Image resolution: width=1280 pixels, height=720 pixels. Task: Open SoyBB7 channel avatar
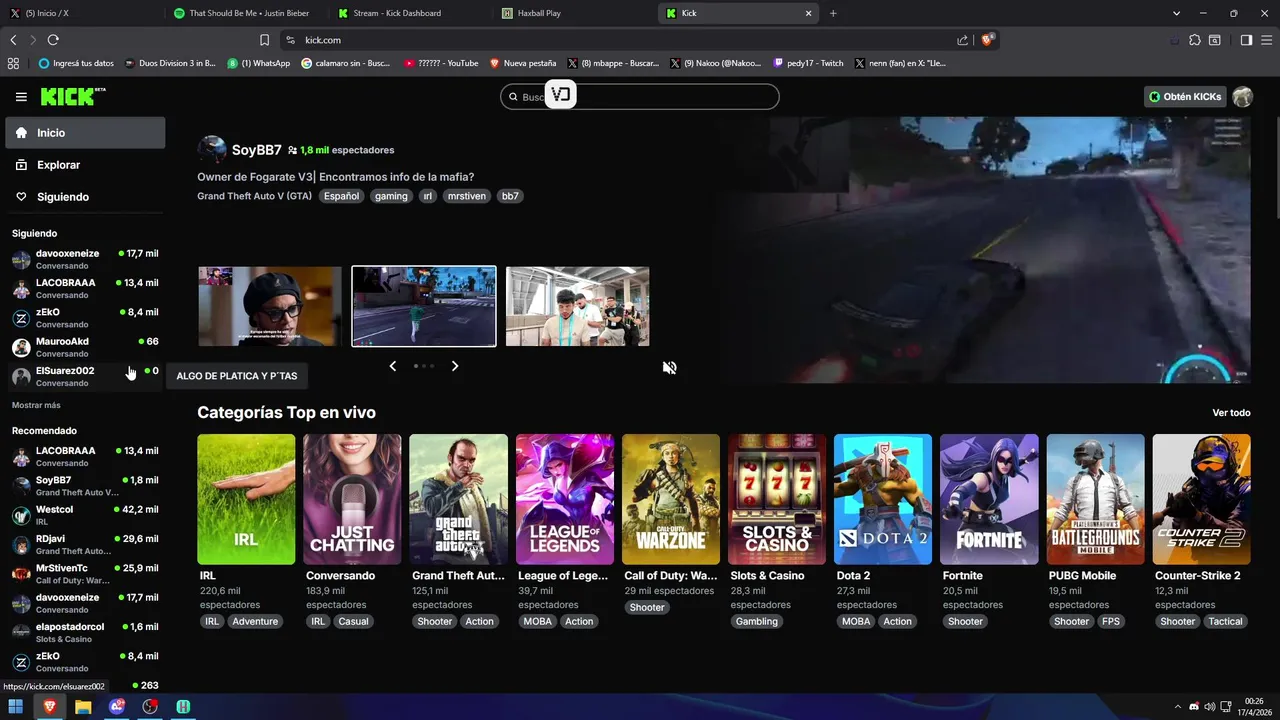[212, 150]
